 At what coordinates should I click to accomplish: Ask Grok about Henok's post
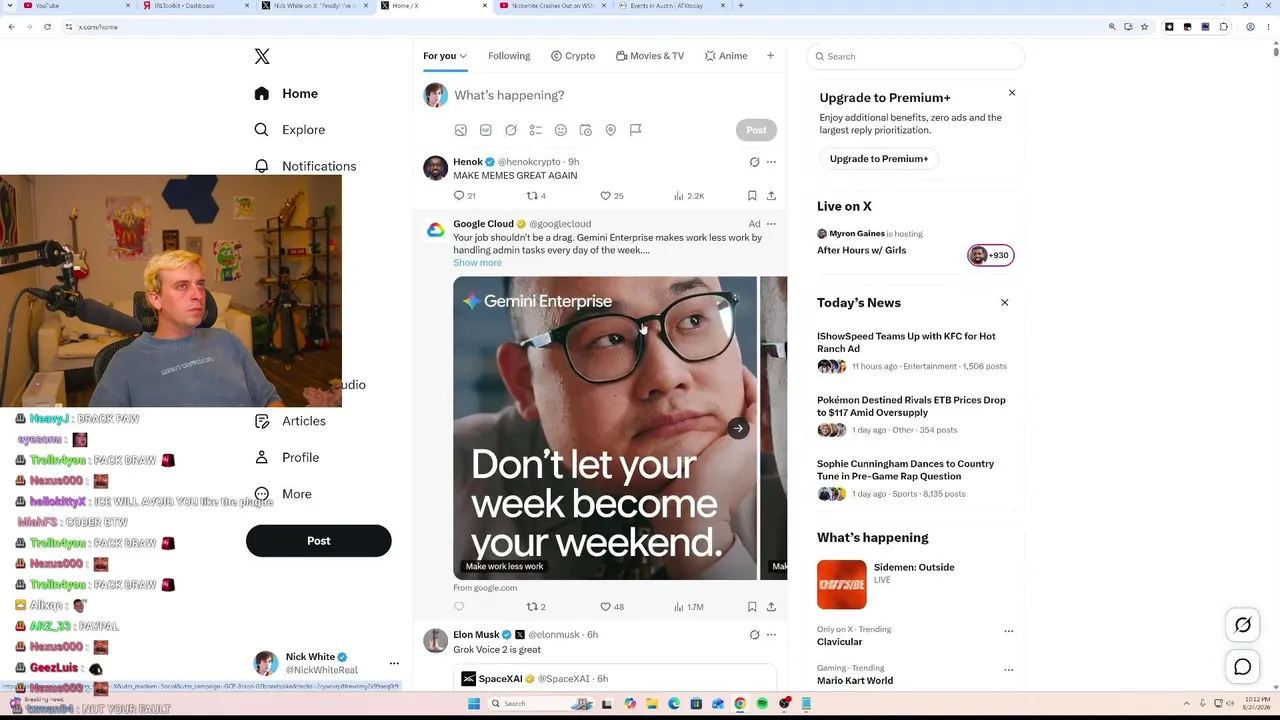pos(754,162)
